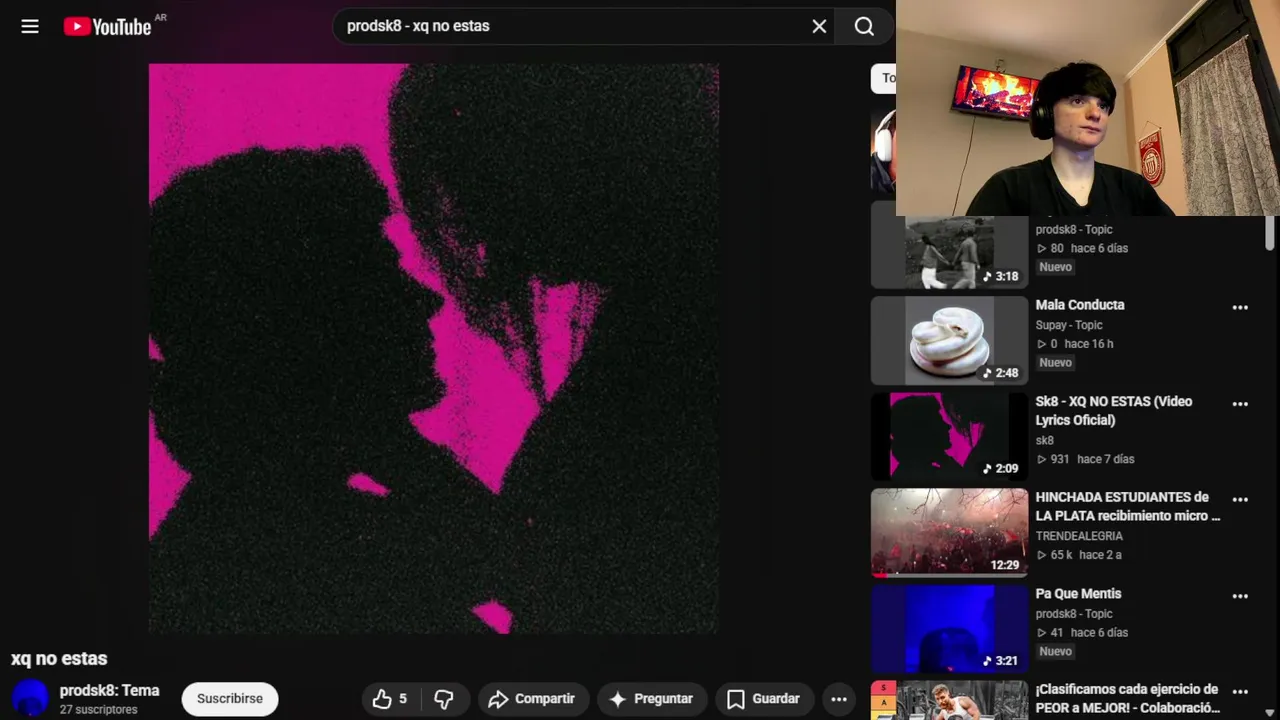The height and width of the screenshot is (720, 1280).
Task: Play Mala Conducta snake thumbnail
Action: 949,340
